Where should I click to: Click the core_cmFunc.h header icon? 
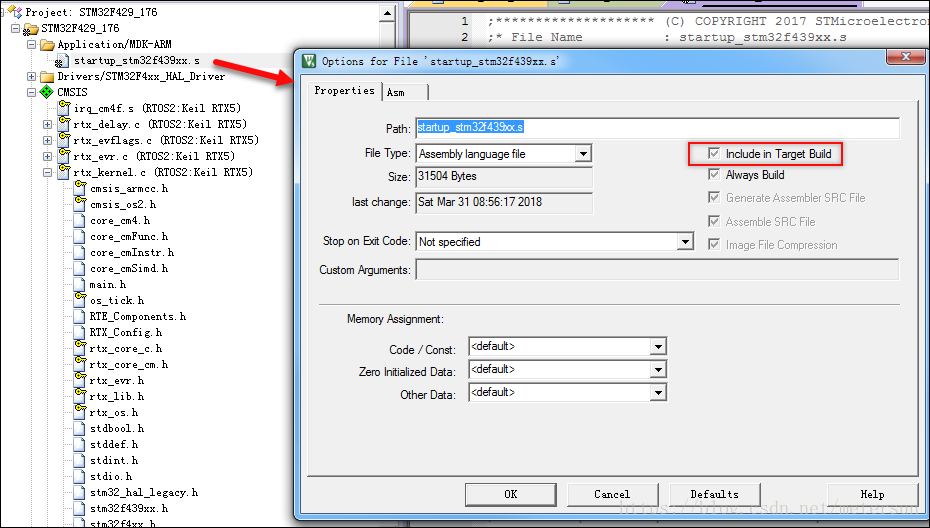click(79, 236)
